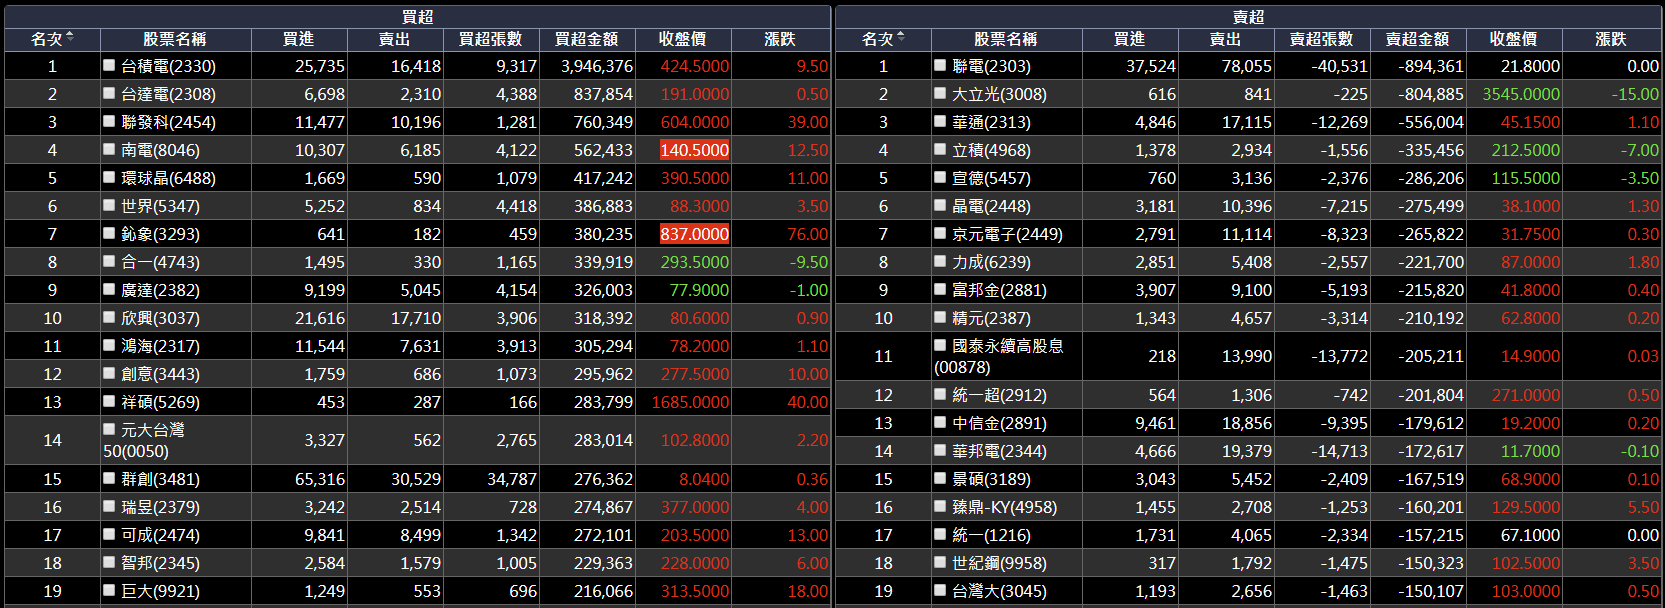The image size is (1665, 608).
Task: Click 賣超張數 column header
Action: coord(1321,39)
